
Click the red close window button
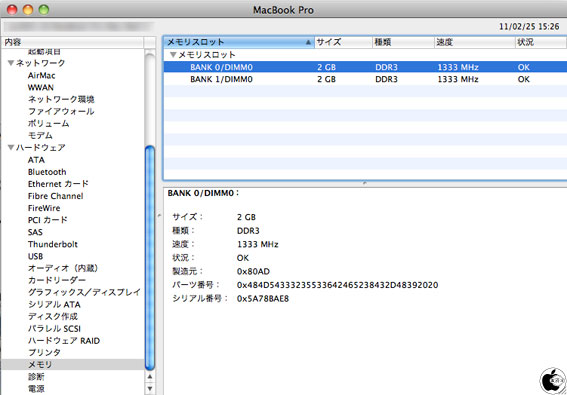point(12,10)
